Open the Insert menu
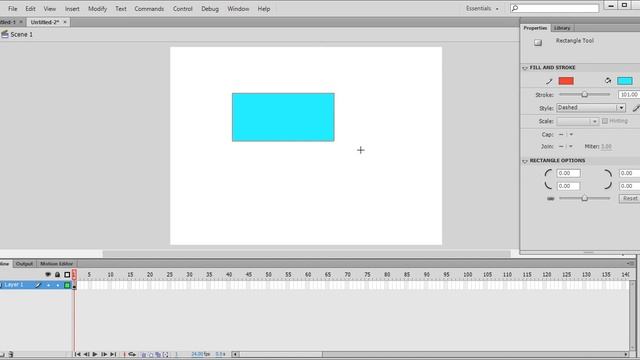 (x=72, y=9)
